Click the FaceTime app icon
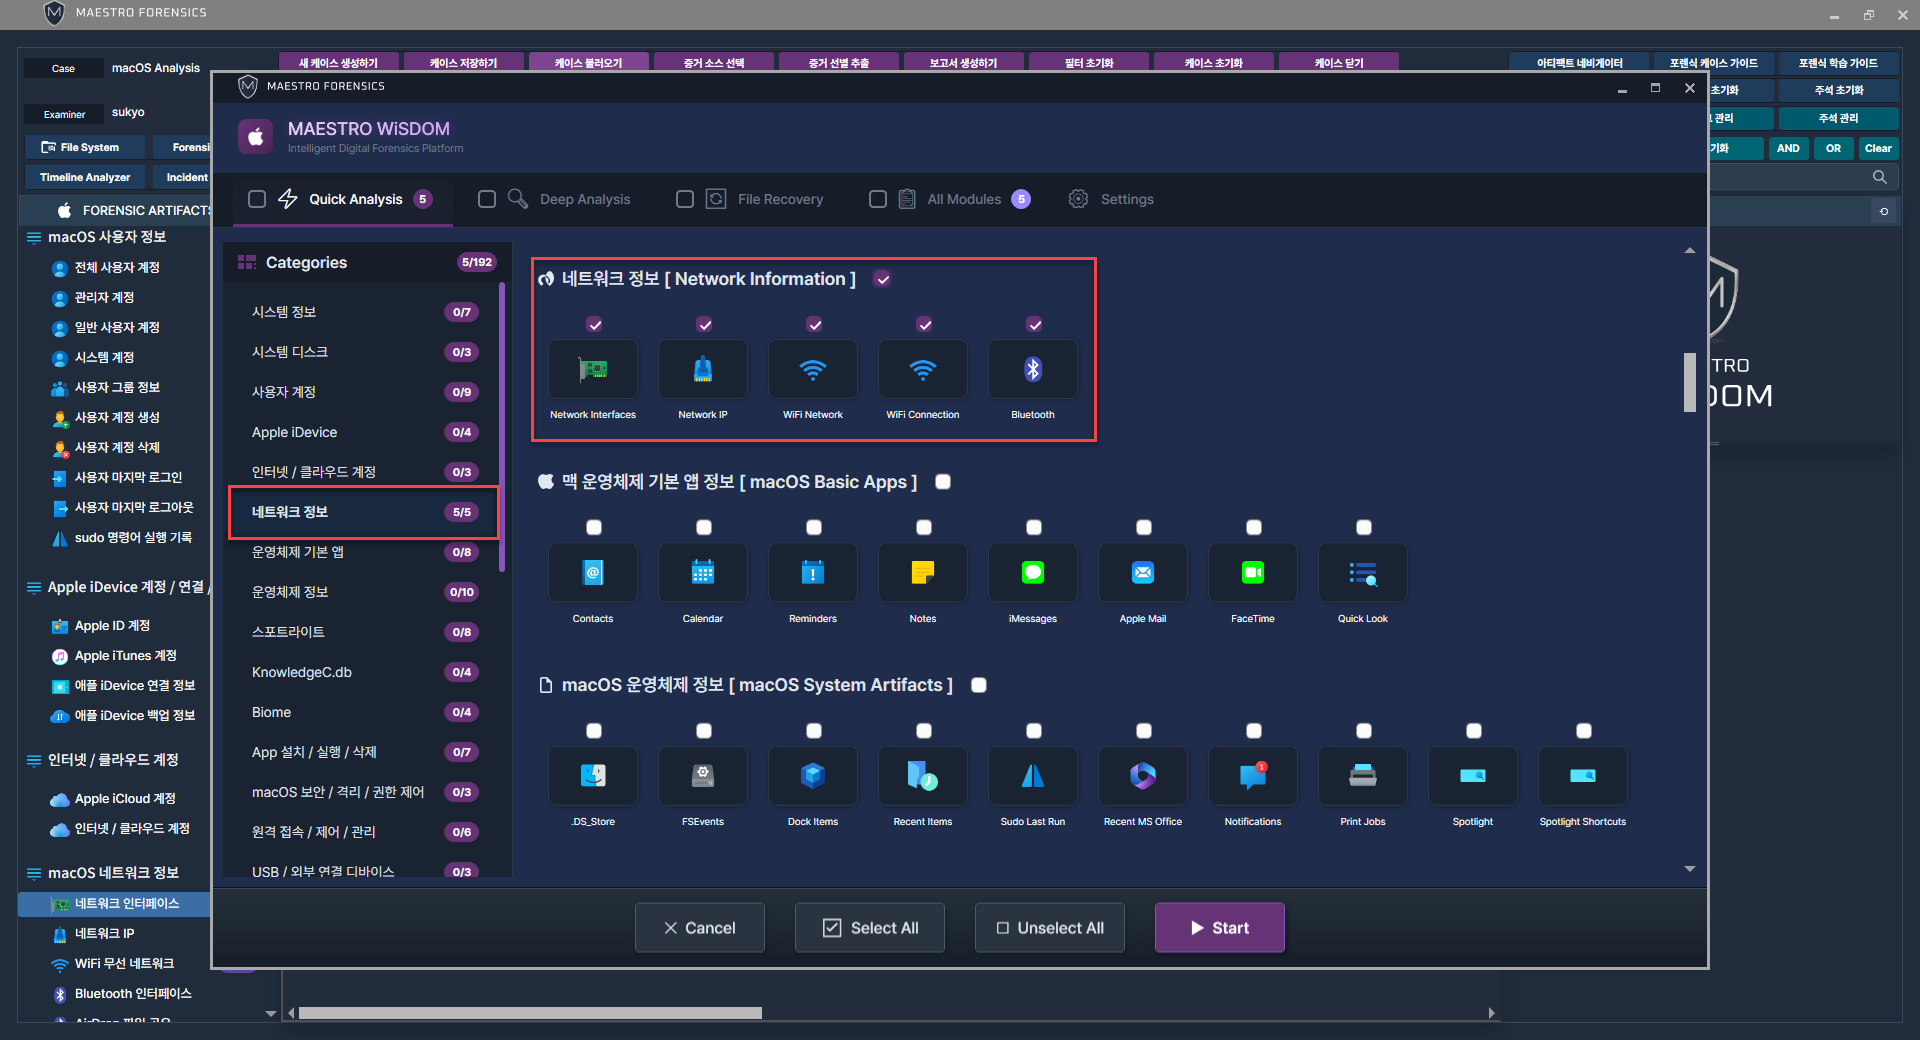Screen dimensions: 1920x1040 pyautogui.click(x=1252, y=573)
